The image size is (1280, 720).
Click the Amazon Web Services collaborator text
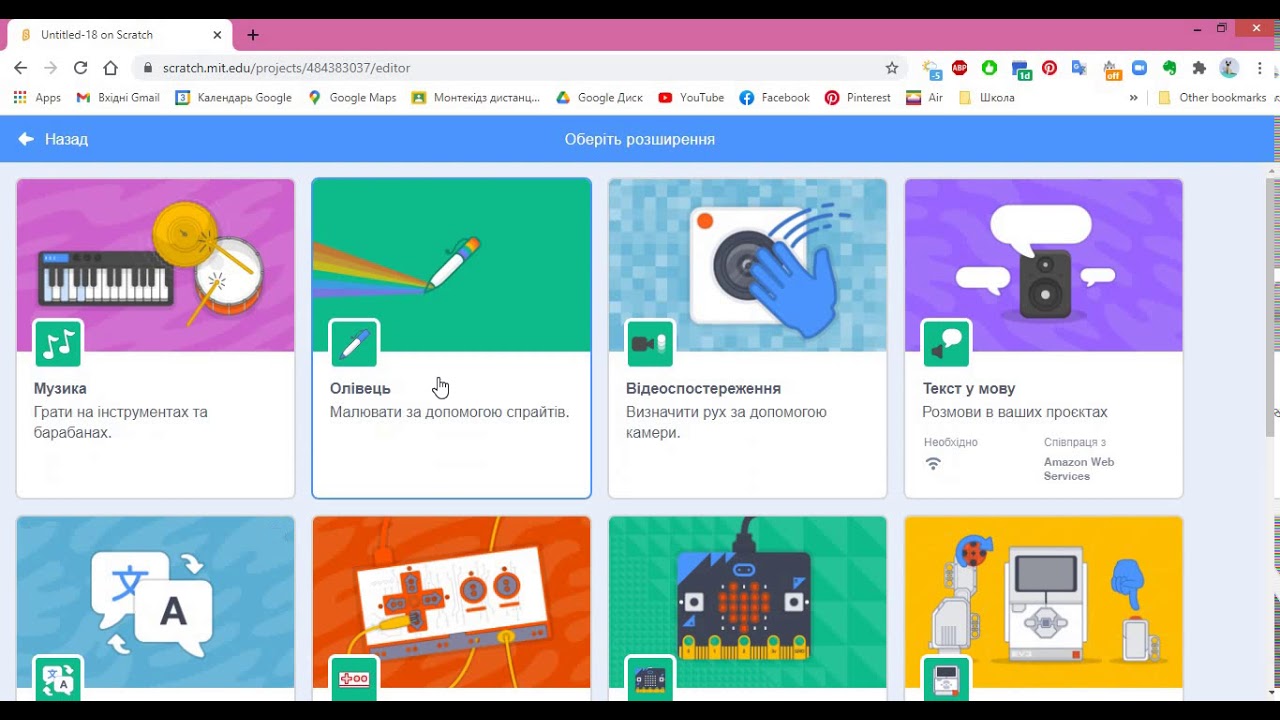pos(1079,469)
